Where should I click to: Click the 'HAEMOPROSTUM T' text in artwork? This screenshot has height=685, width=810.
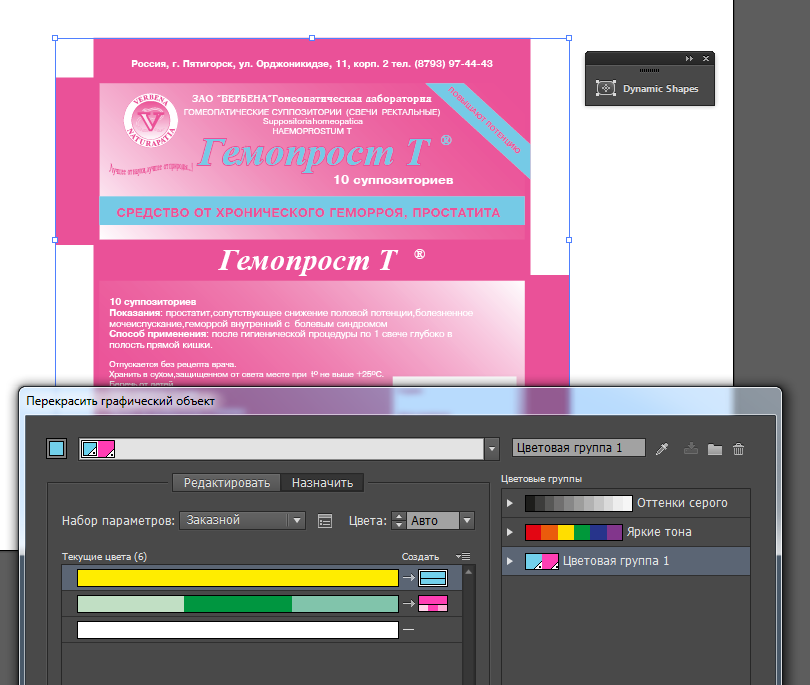pyautogui.click(x=312, y=131)
